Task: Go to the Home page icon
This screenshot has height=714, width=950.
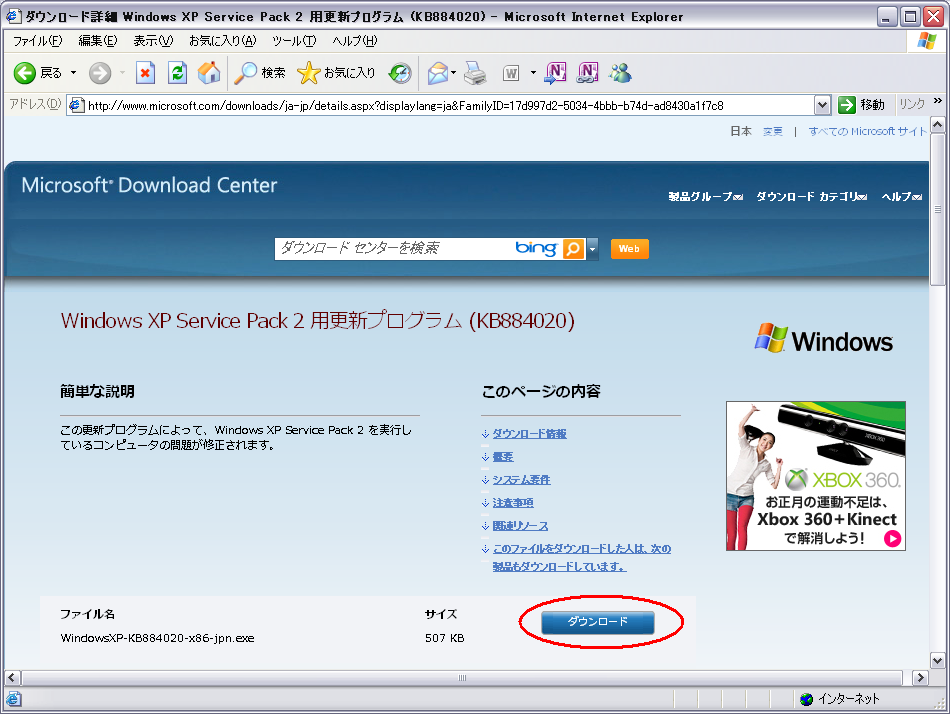Action: click(x=209, y=73)
